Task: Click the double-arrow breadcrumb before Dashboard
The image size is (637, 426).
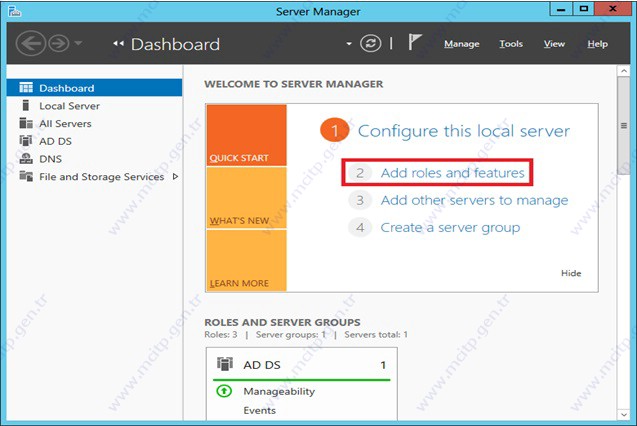Action: (x=118, y=43)
